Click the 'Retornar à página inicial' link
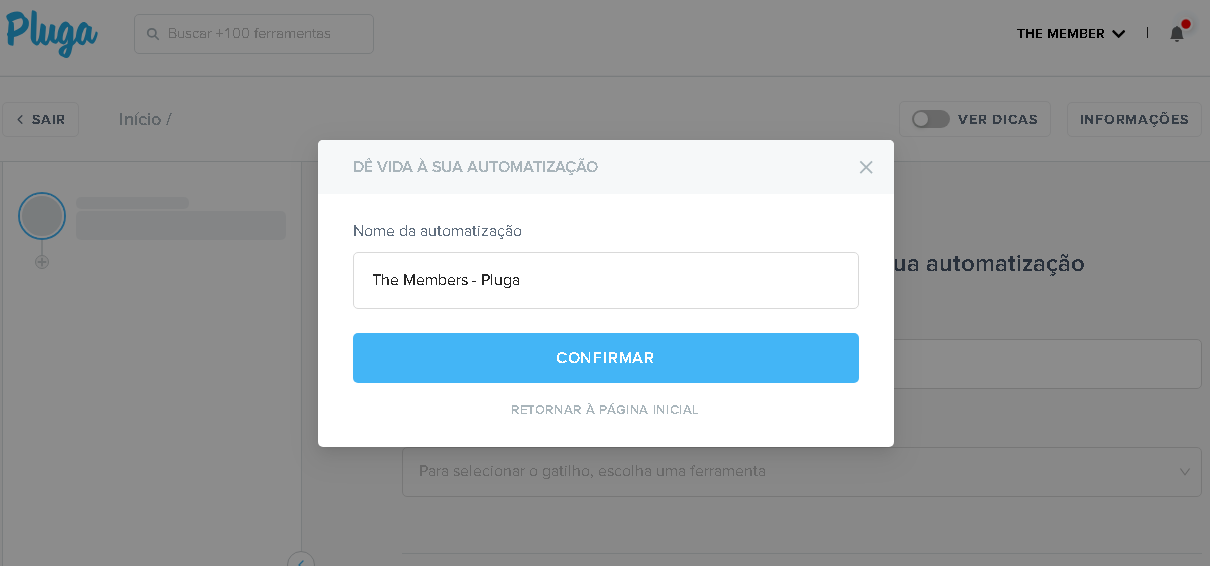Screen dimensions: 1210x566 click(605, 410)
